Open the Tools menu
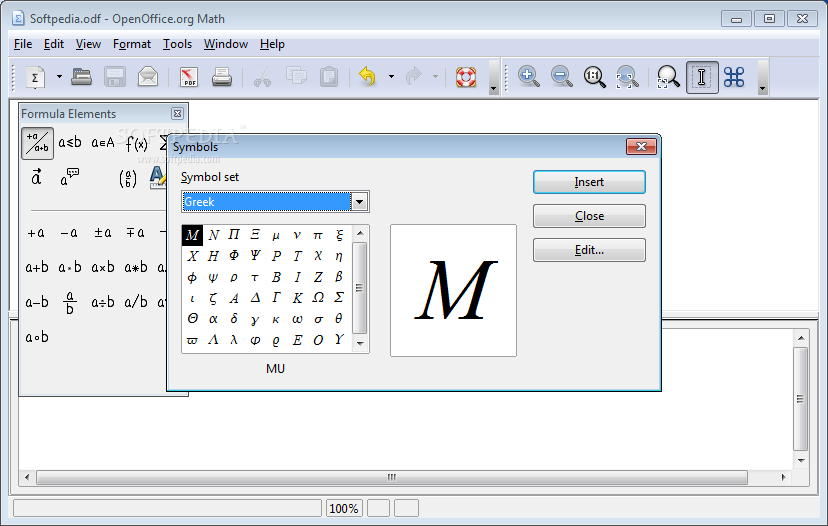The height and width of the screenshot is (526, 828). pos(177,44)
